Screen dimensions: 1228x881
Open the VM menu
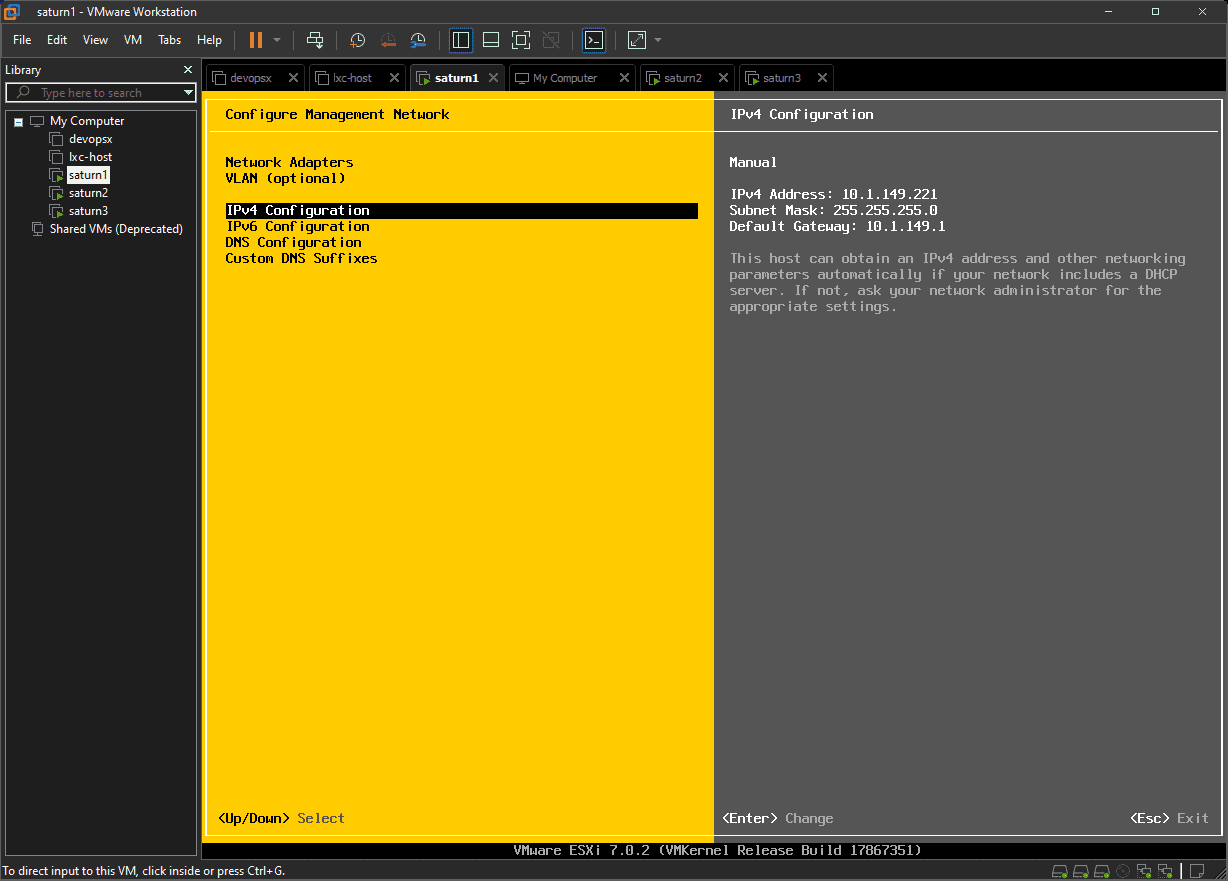133,40
